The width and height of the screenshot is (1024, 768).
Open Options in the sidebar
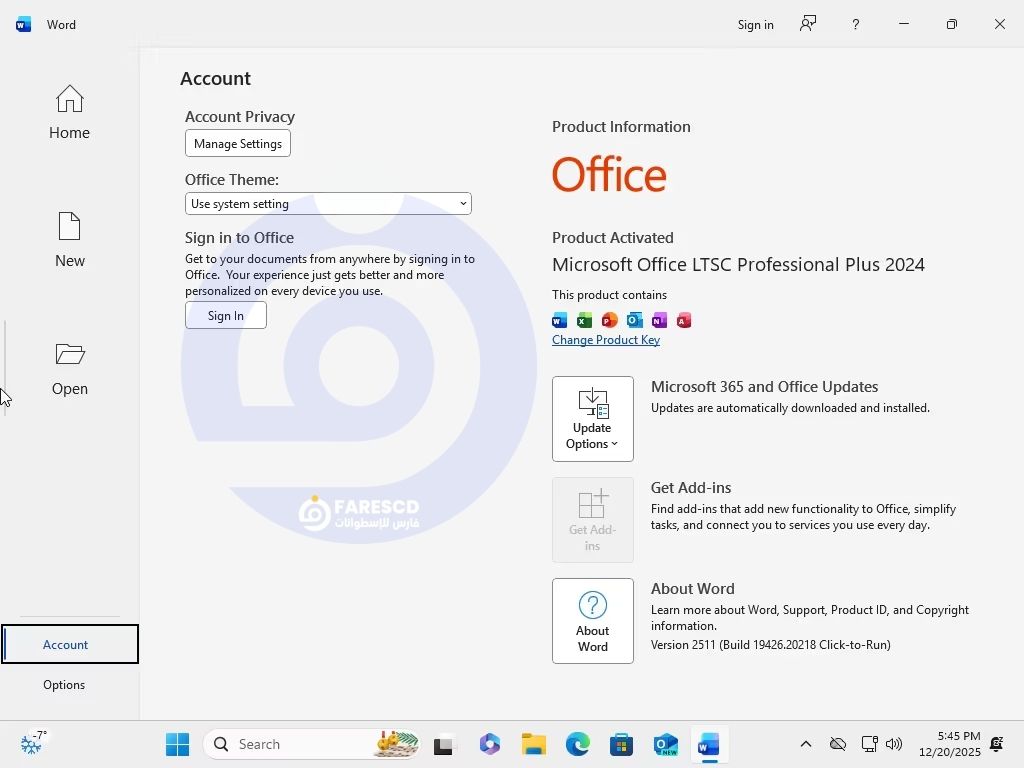tap(64, 685)
